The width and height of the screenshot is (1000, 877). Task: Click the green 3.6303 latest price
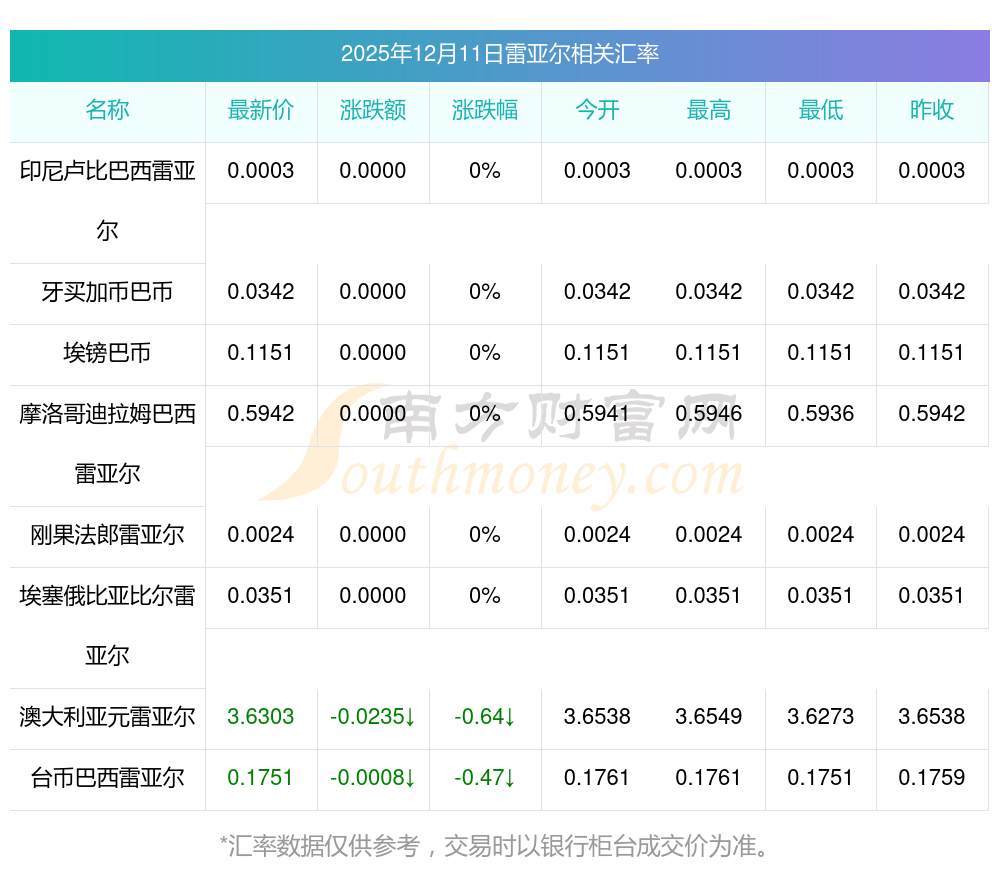pyautogui.click(x=261, y=717)
